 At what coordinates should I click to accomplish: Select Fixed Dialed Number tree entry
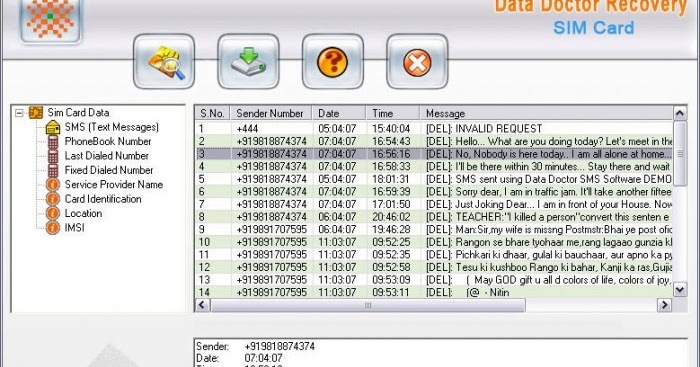point(108,170)
